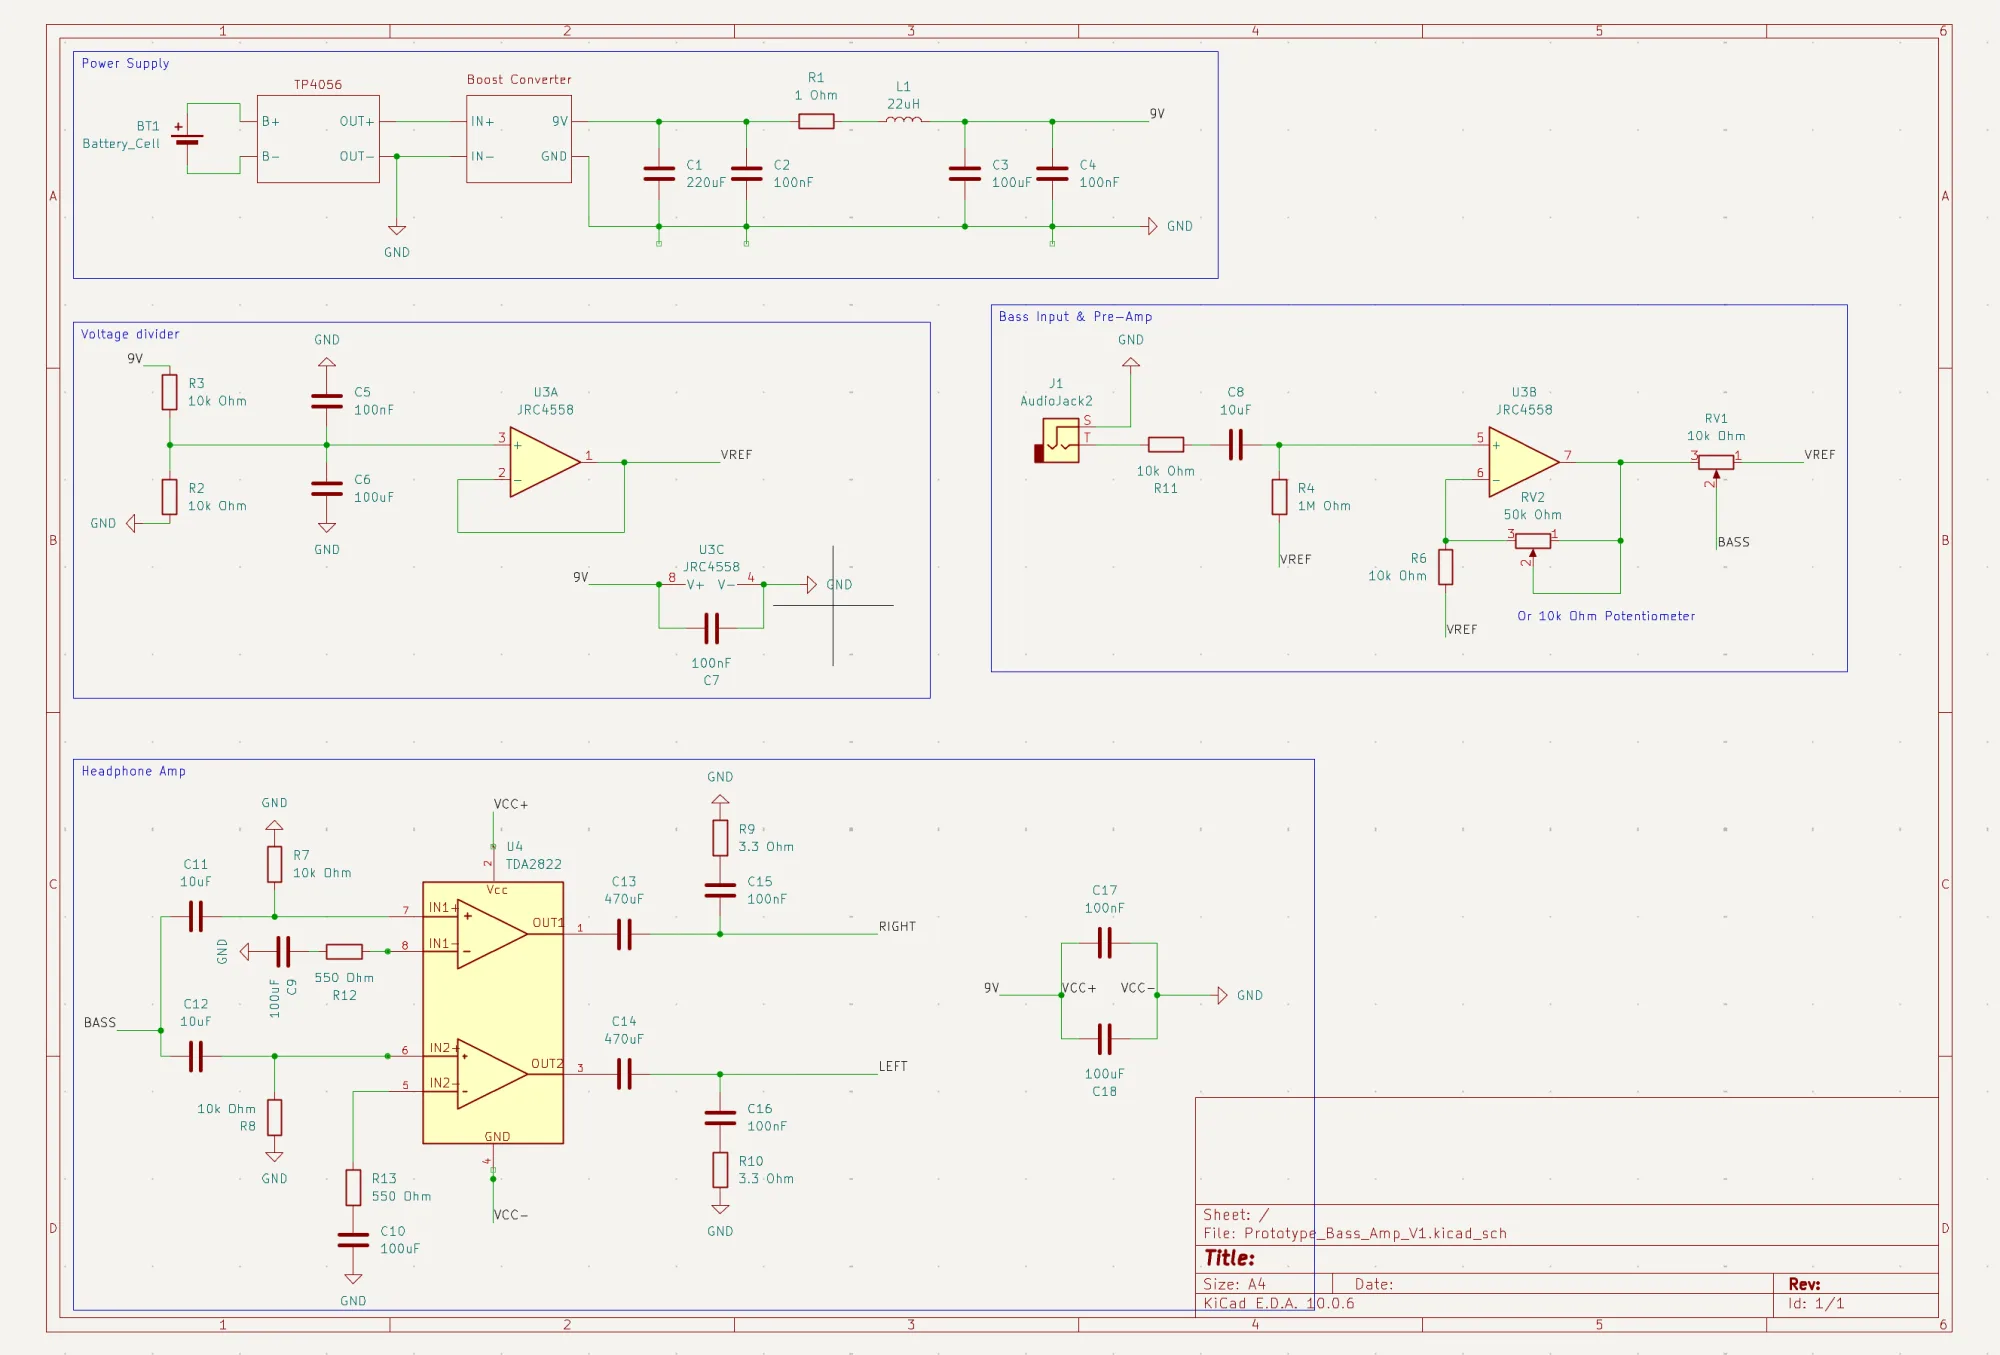Select resistor R11 10k Ohm
This screenshot has width=2000, height=1355.
(1166, 444)
